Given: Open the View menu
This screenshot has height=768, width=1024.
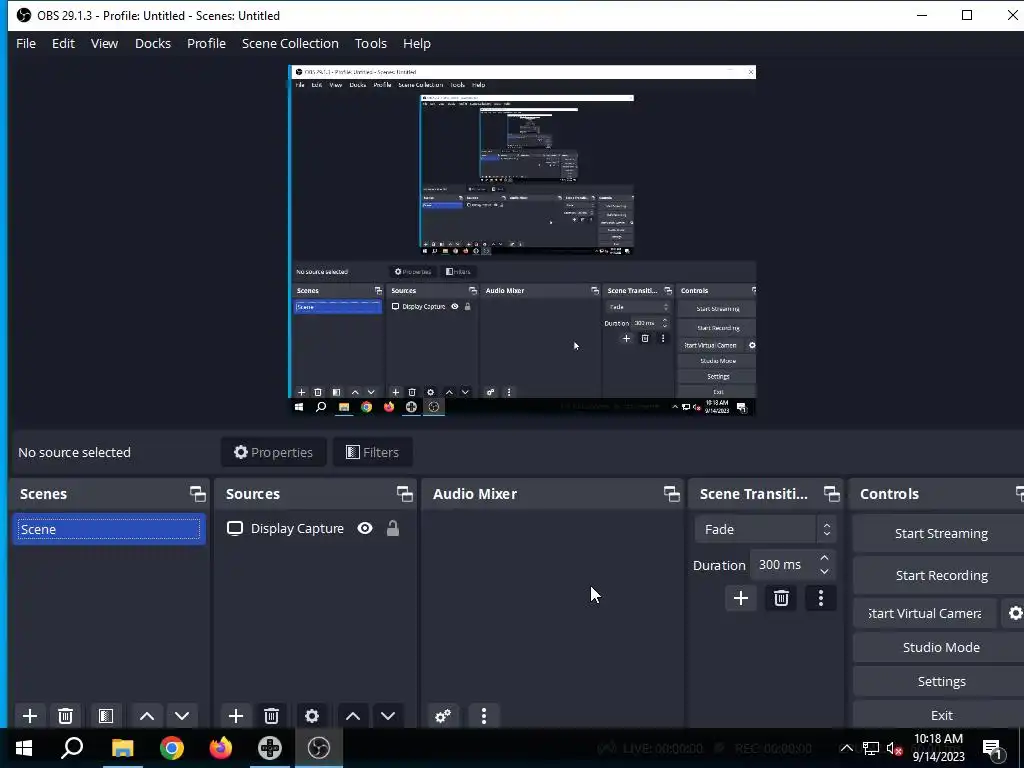Looking at the screenshot, I should coord(104,43).
